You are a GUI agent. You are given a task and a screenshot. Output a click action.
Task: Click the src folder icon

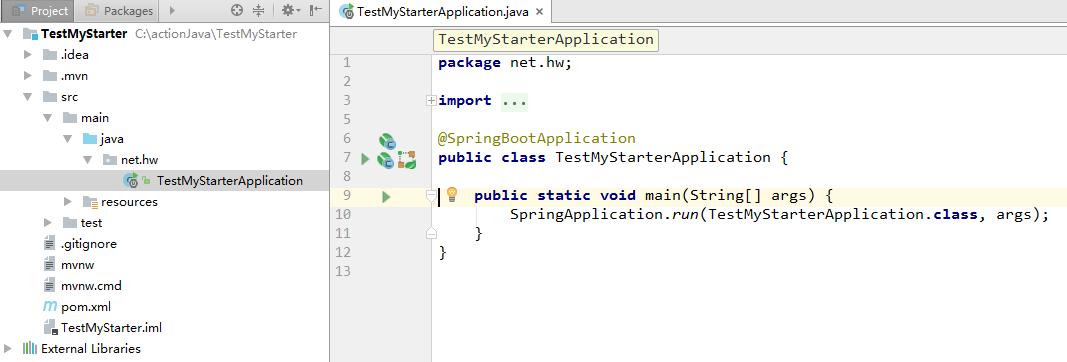pos(50,97)
